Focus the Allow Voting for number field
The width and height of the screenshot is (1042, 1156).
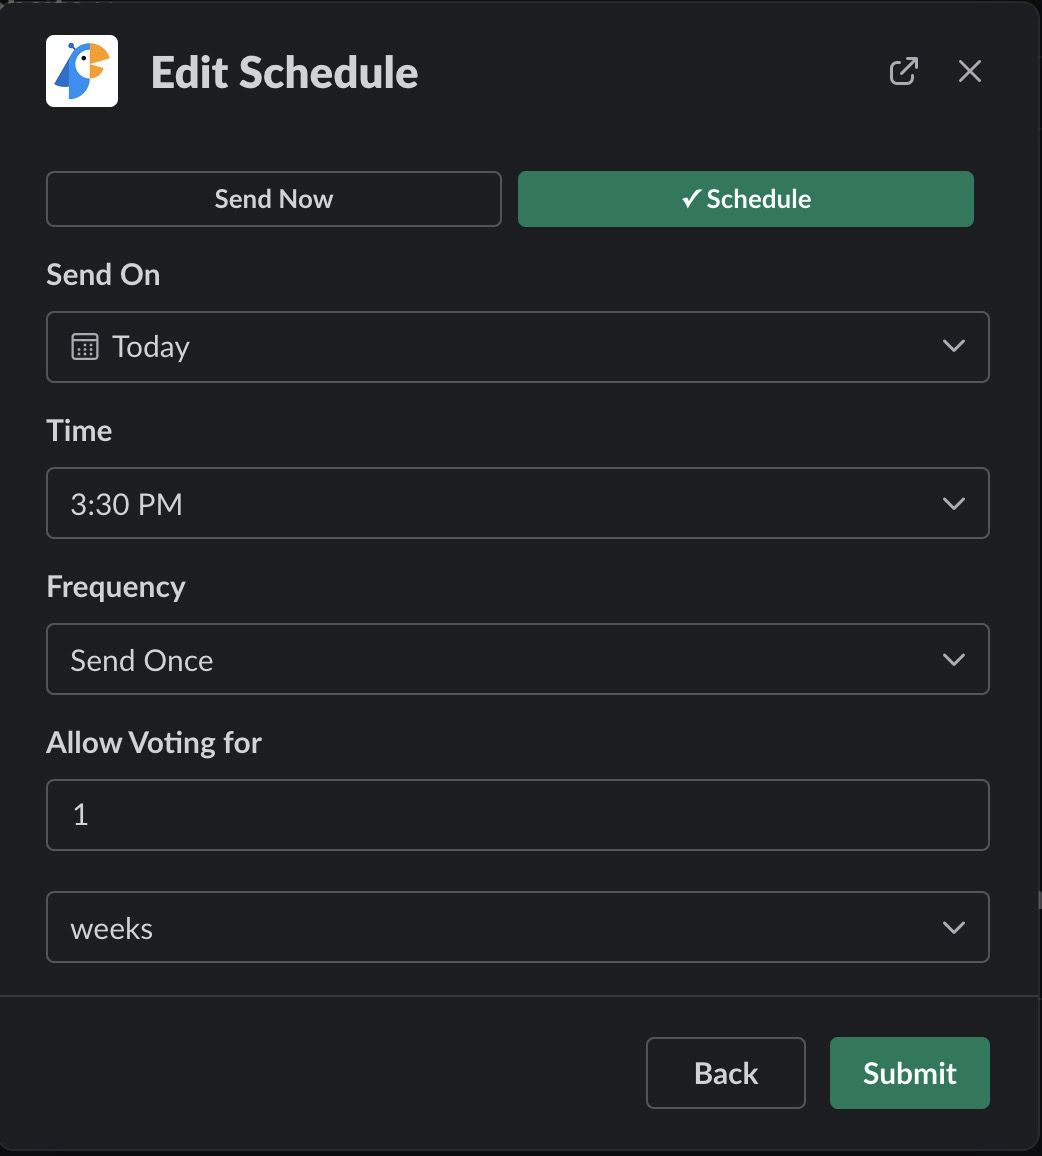(x=517, y=815)
